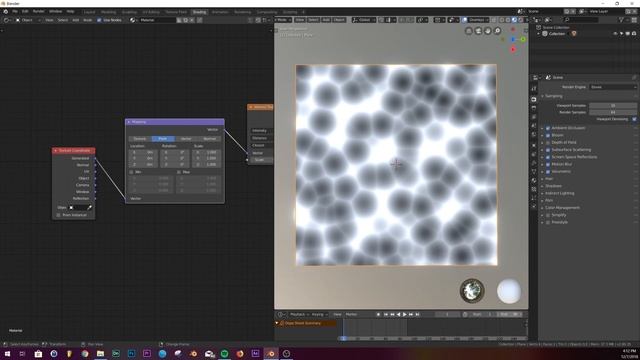640x360 pixels.
Task: Open File Explorer from the taskbar
Action: 100,353
